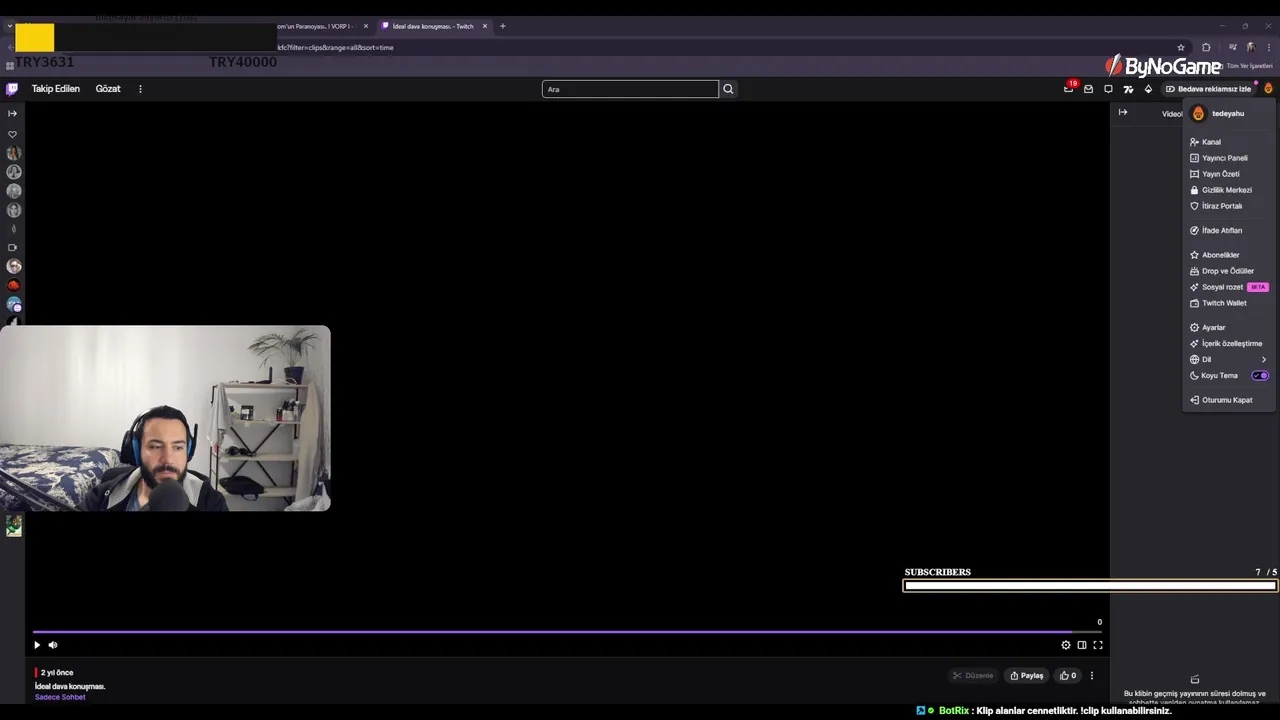
Task: Toggle the Koyu Tema dark theme switch
Action: point(1260,376)
